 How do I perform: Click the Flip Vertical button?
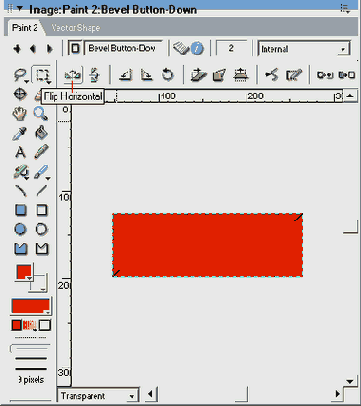pyautogui.click(x=95, y=75)
